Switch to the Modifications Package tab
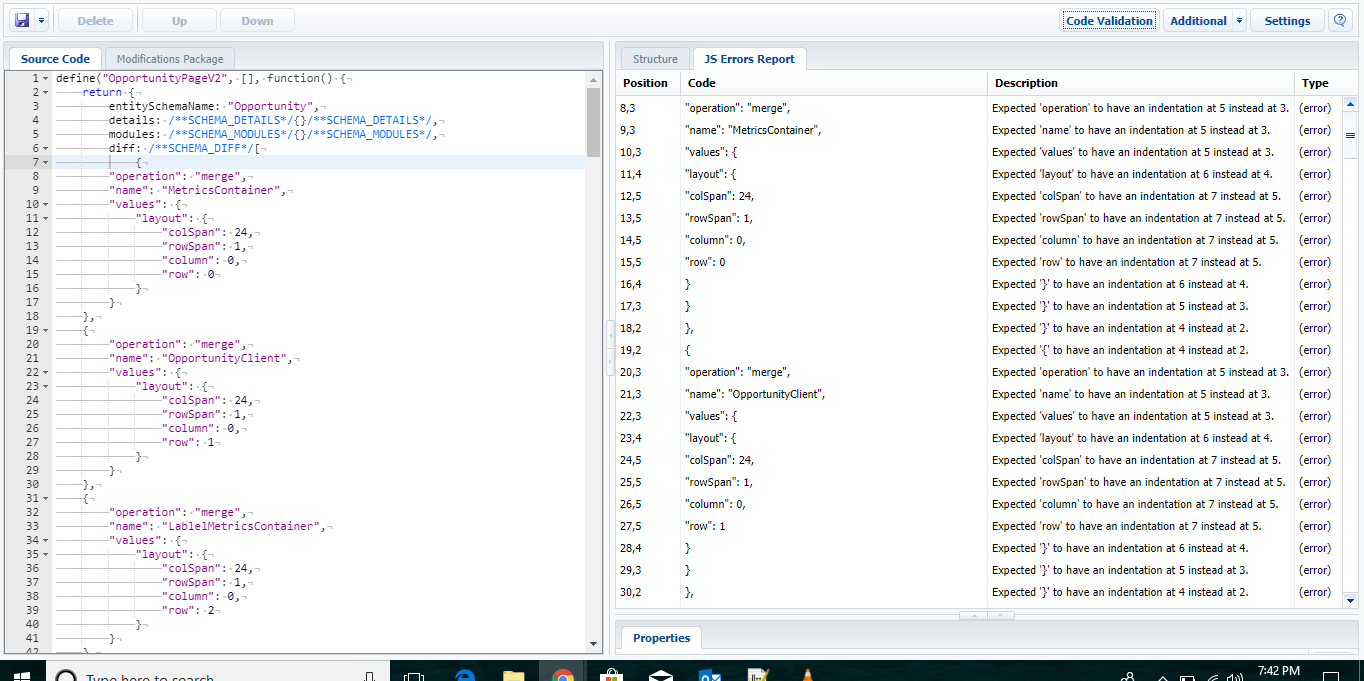Image resolution: width=1364 pixels, height=681 pixels. click(x=169, y=58)
